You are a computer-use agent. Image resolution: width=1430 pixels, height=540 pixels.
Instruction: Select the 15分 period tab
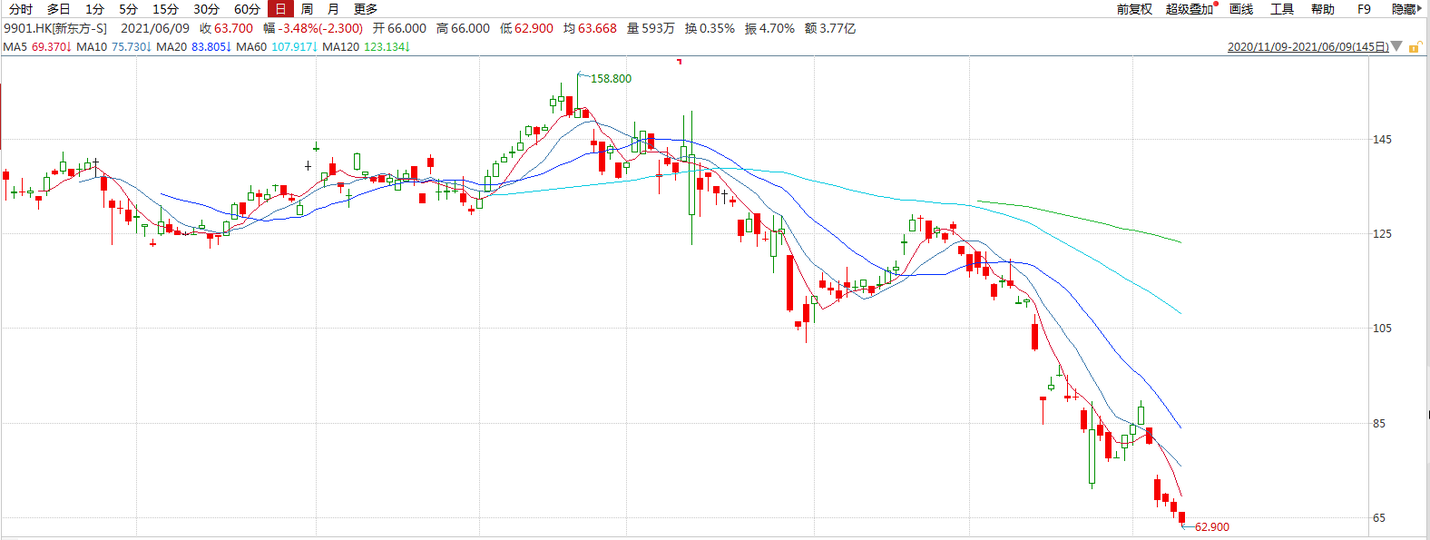pos(165,9)
